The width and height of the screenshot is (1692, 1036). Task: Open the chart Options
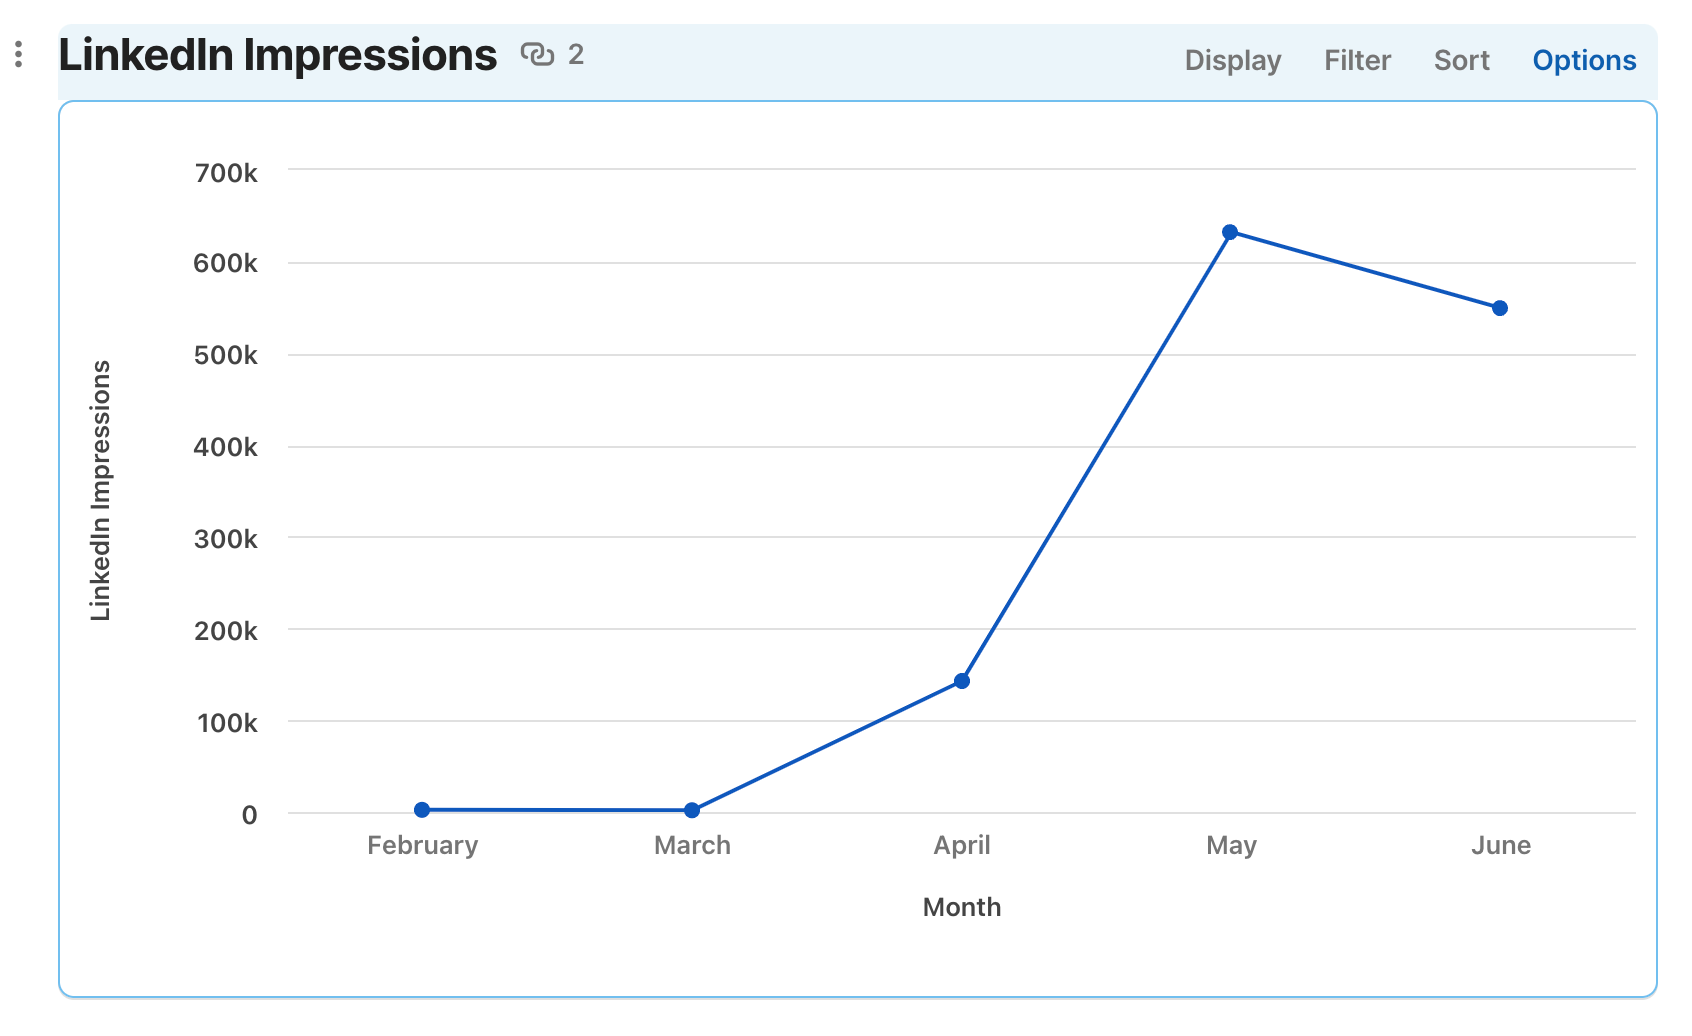point(1584,60)
